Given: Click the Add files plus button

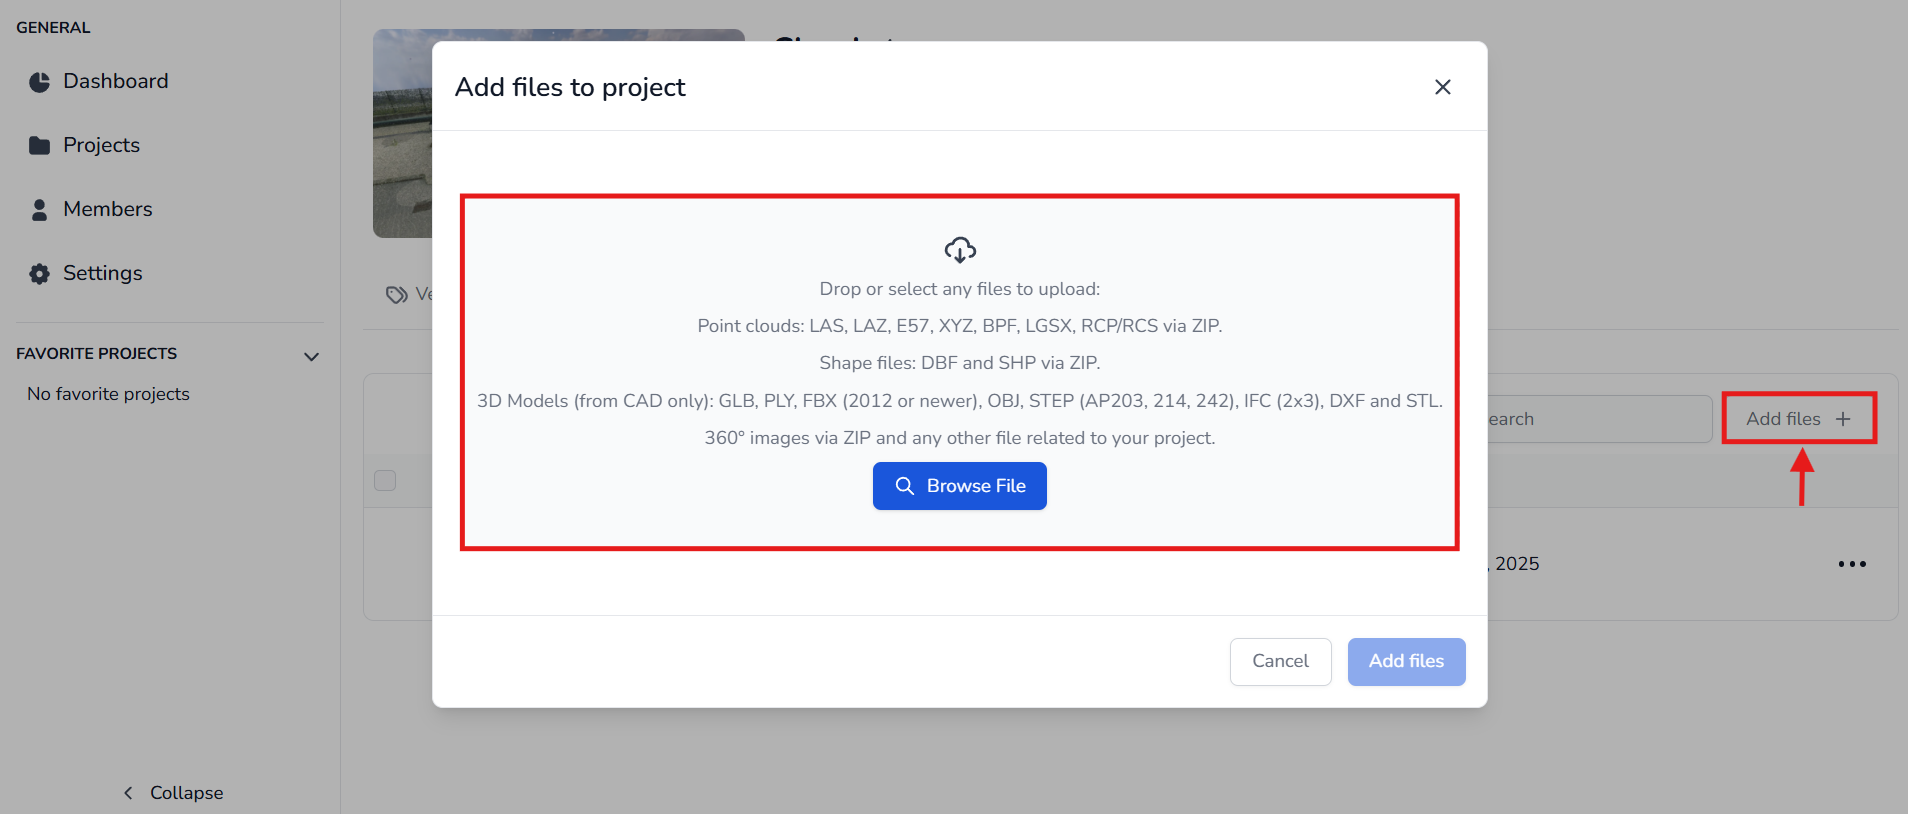Looking at the screenshot, I should (1798, 419).
